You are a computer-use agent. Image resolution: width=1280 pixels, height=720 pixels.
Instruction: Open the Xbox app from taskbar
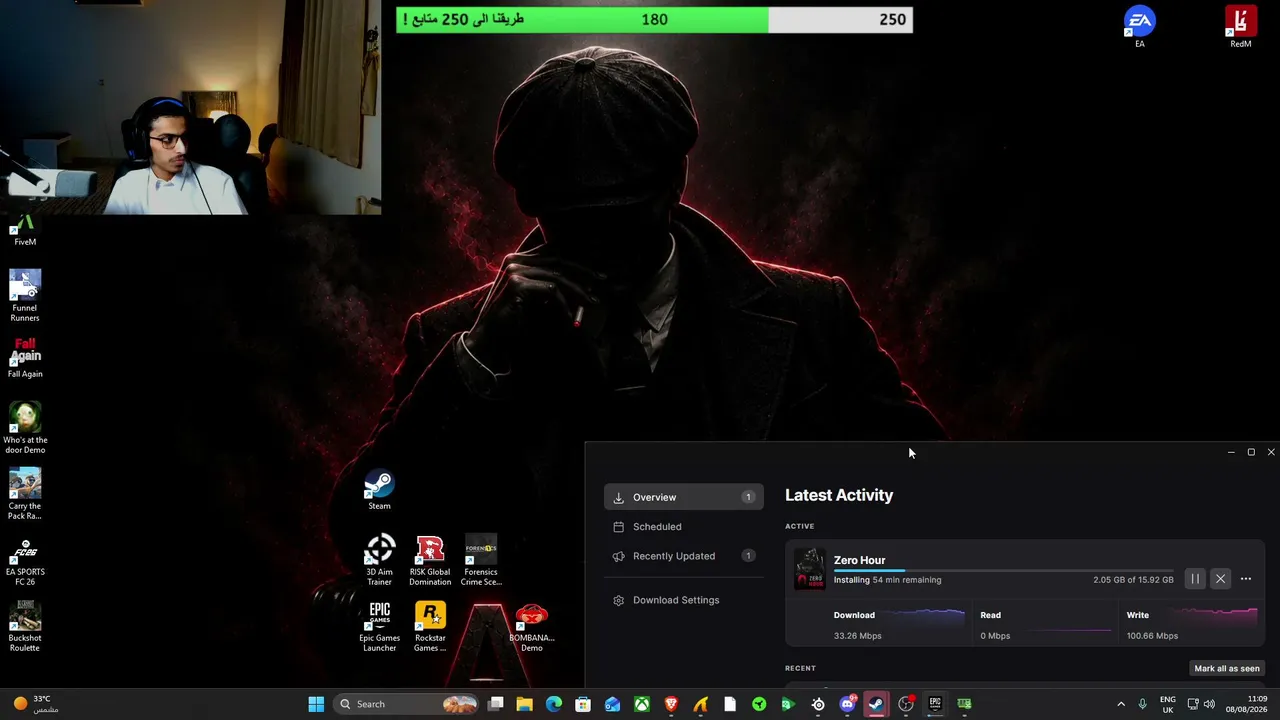[642, 704]
